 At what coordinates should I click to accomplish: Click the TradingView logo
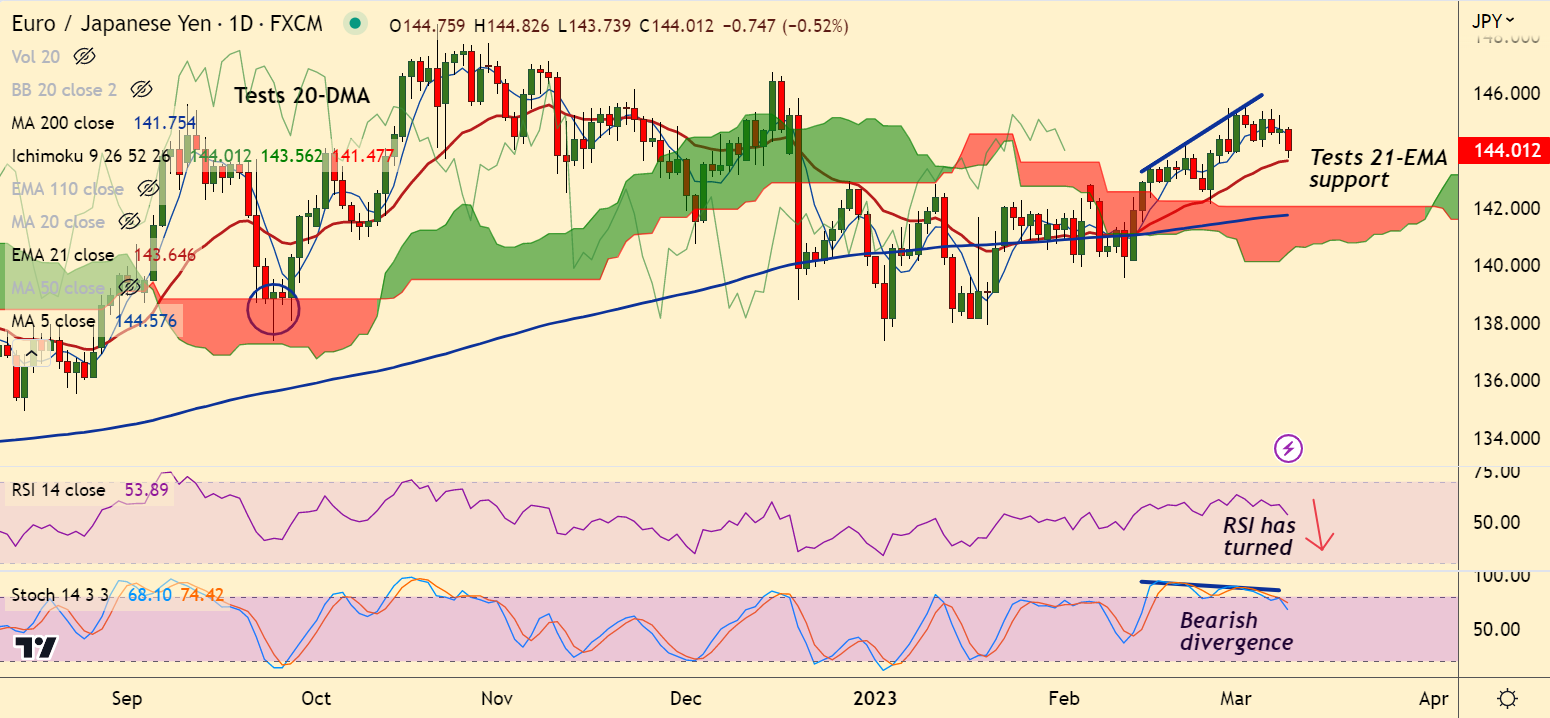tap(36, 647)
